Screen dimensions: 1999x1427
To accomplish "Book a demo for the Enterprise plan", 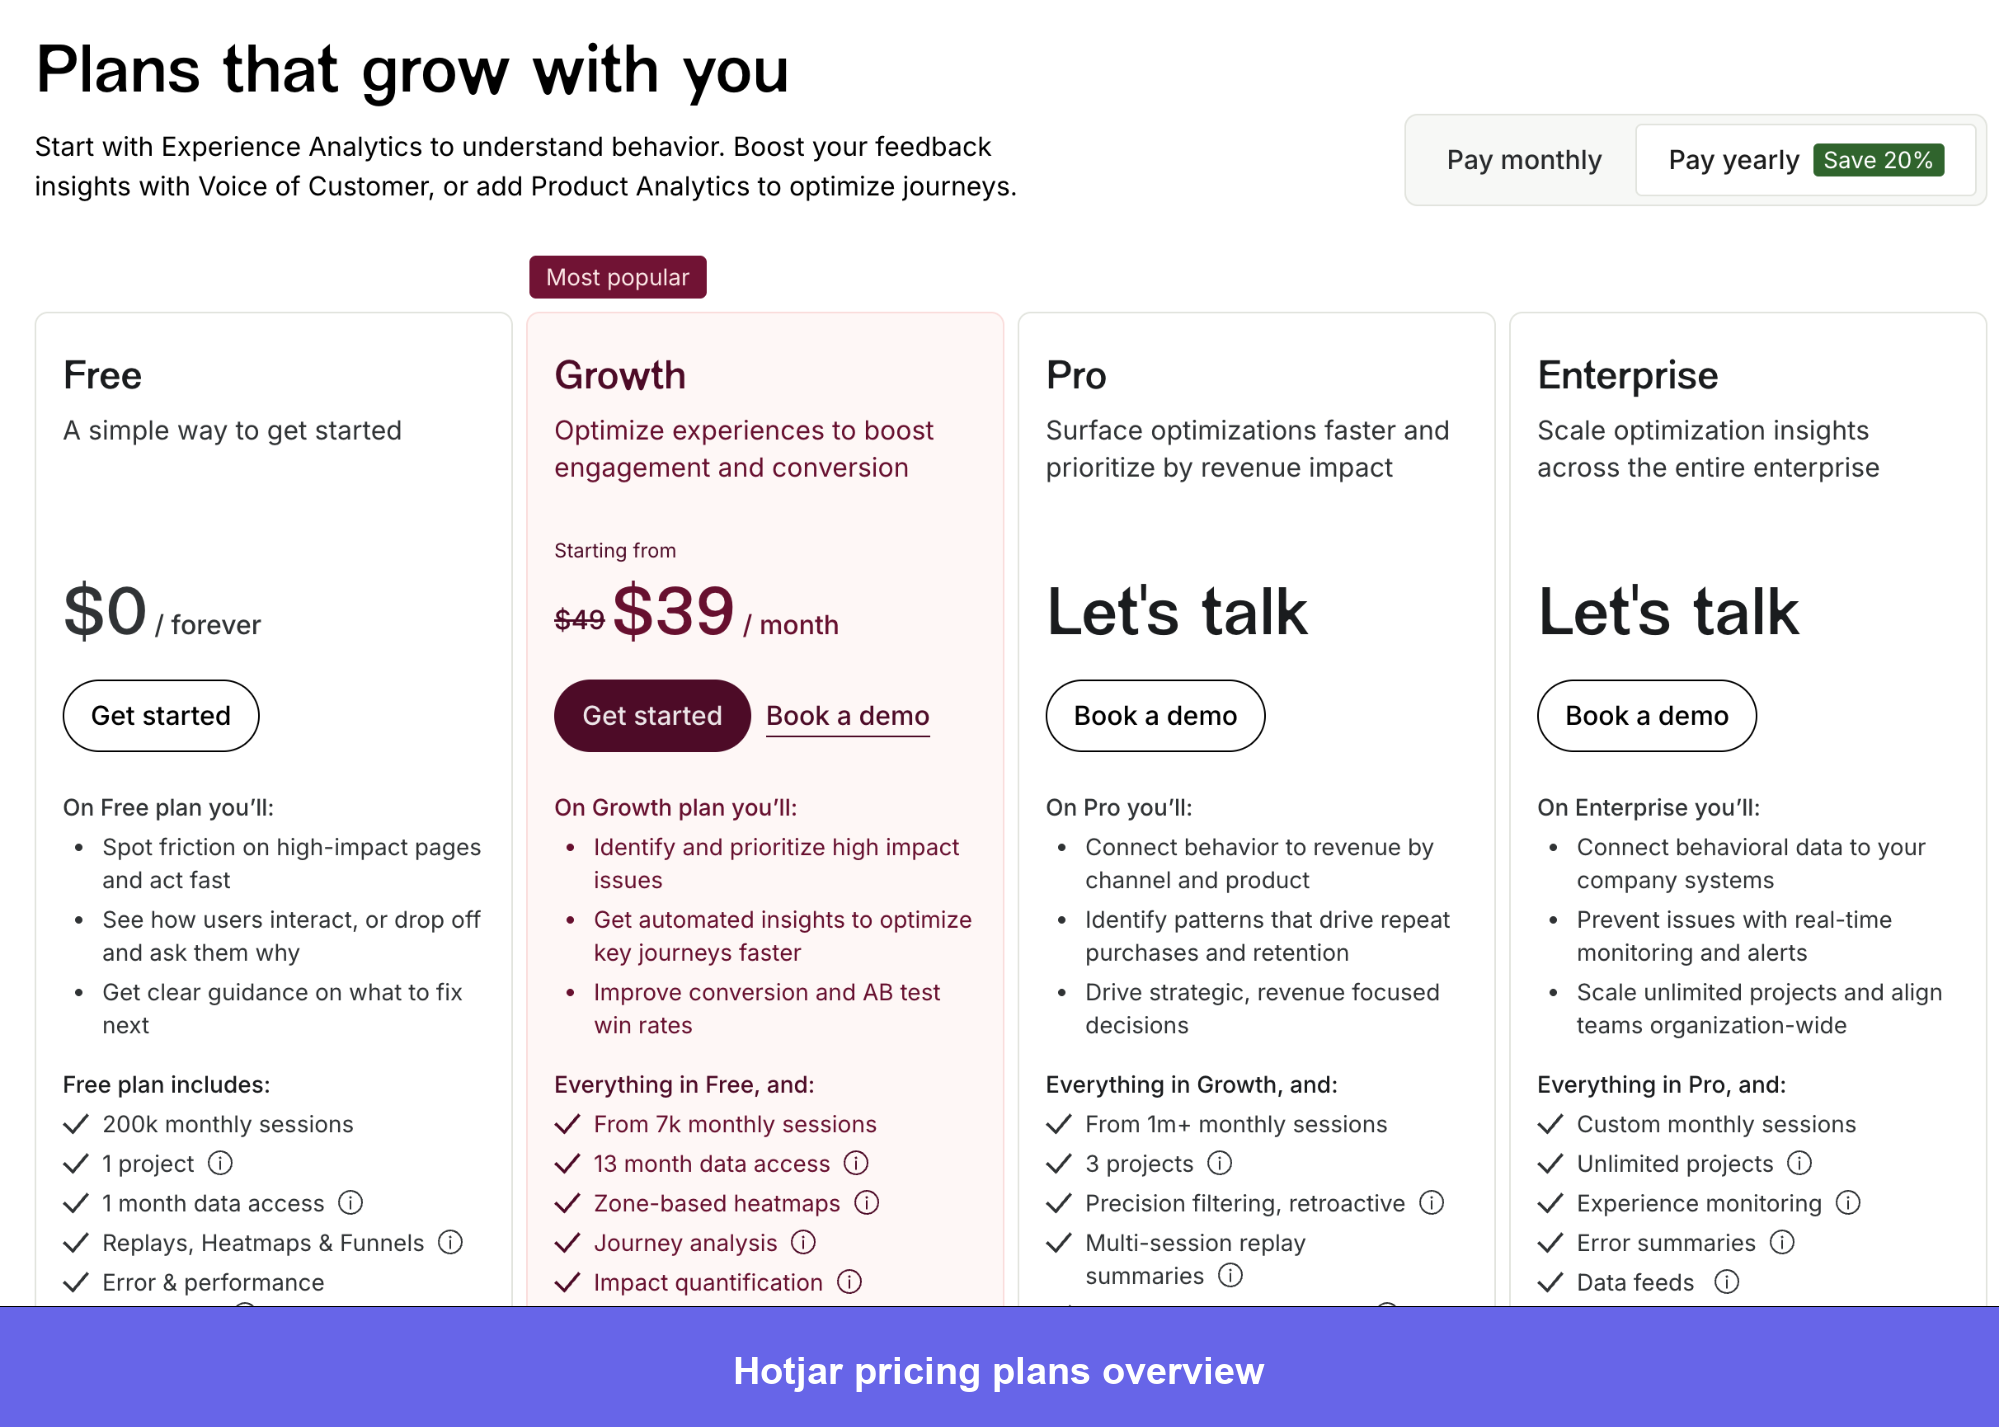I will (1645, 715).
